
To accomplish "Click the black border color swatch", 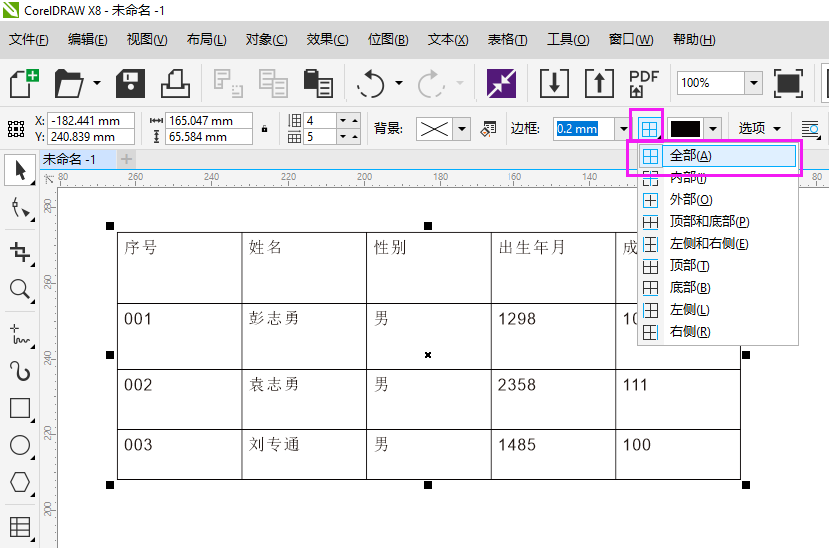I will tap(685, 128).
